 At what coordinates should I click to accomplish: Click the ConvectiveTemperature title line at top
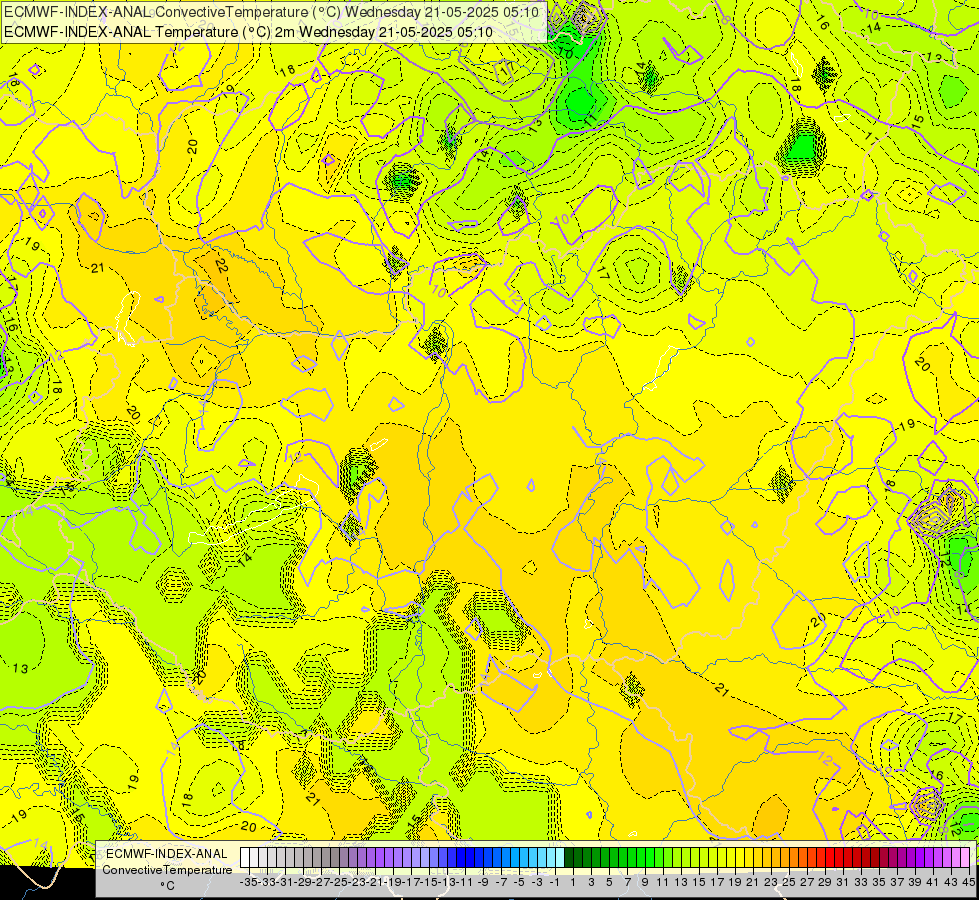point(272,12)
